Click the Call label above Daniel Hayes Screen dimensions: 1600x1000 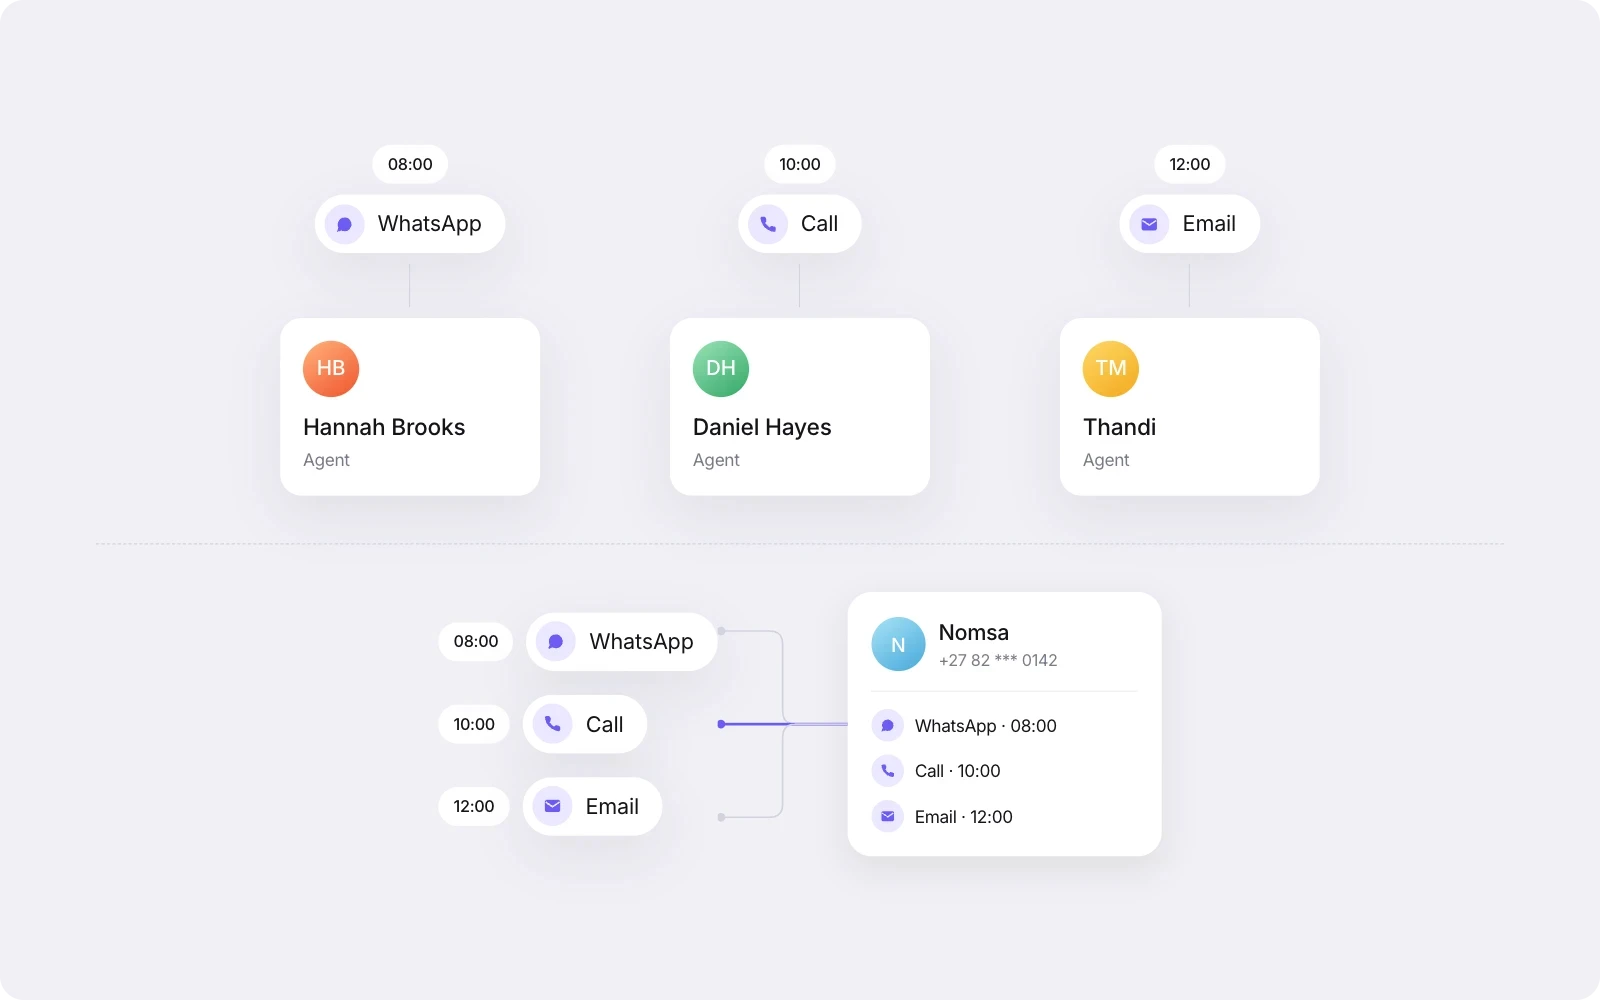tap(820, 224)
